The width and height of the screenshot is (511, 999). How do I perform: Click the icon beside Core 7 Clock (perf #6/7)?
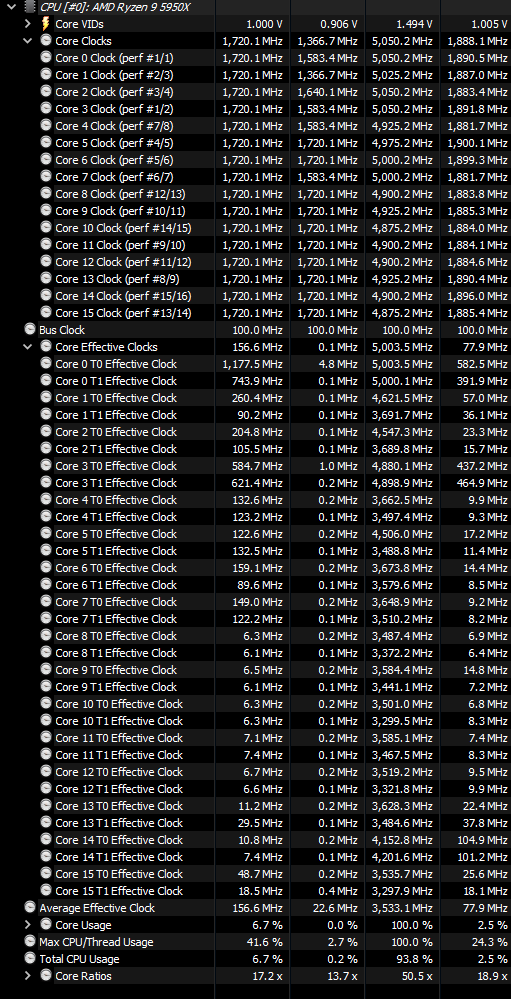coord(45,176)
